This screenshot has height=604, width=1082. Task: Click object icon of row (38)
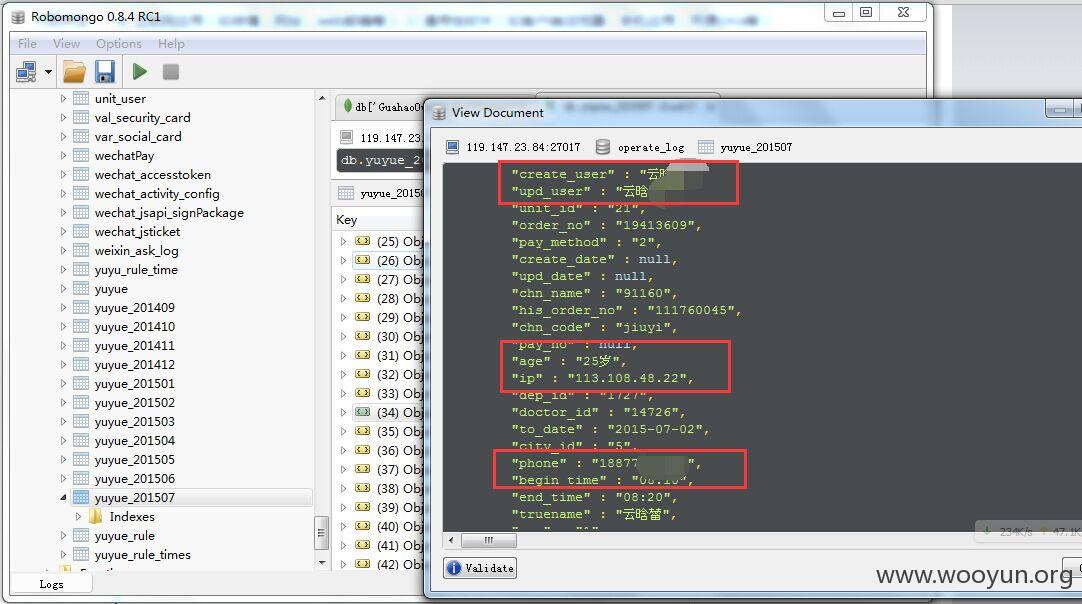[x=362, y=488]
